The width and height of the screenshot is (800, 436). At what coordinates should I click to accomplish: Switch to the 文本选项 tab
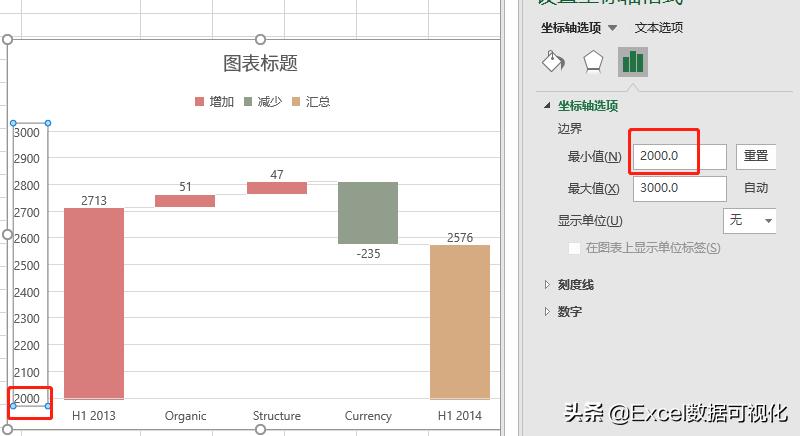[659, 28]
